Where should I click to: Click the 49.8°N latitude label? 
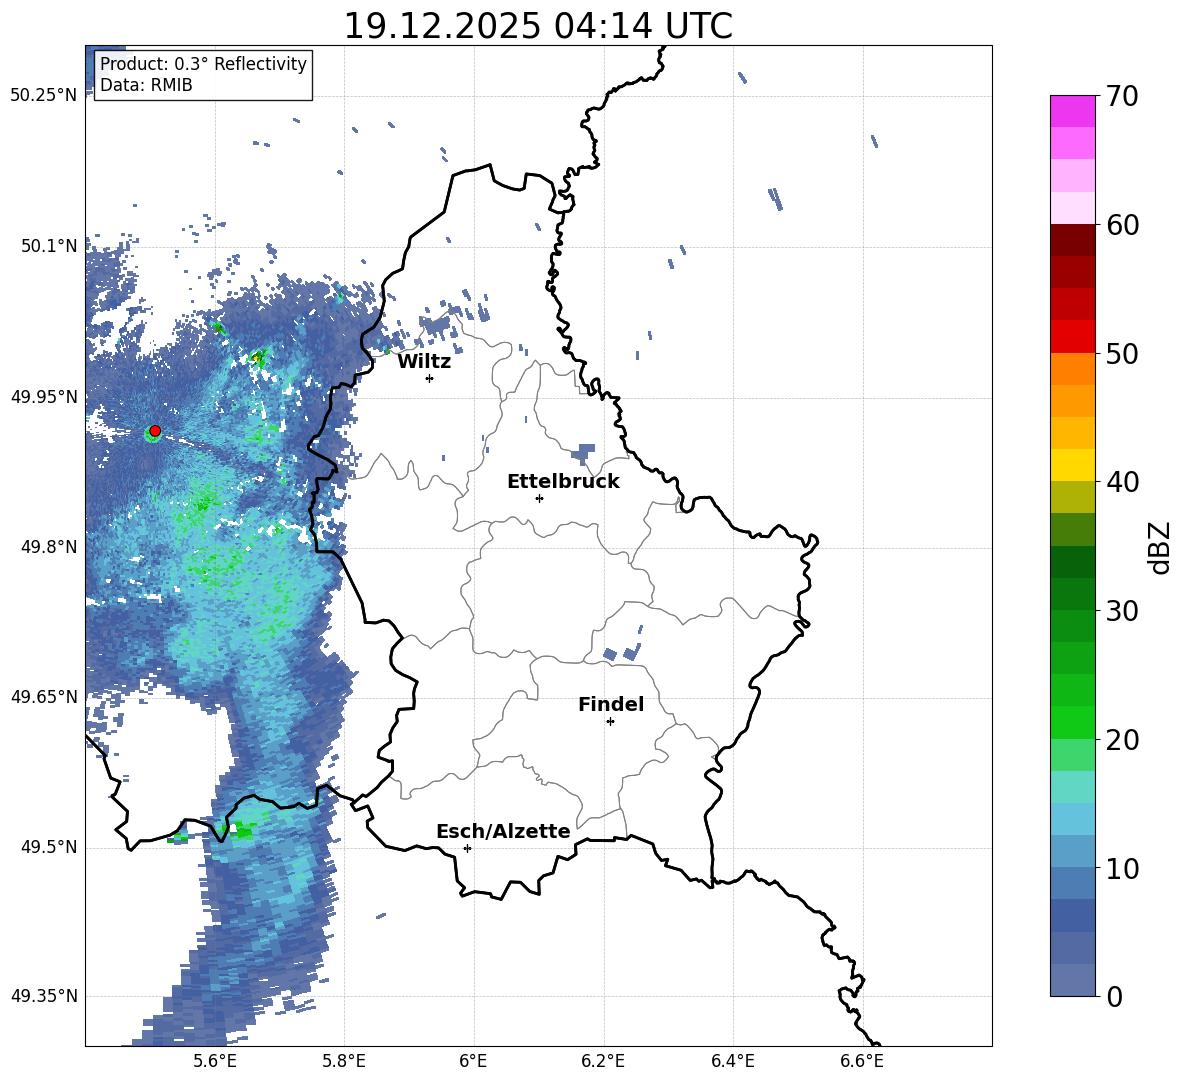point(48,547)
